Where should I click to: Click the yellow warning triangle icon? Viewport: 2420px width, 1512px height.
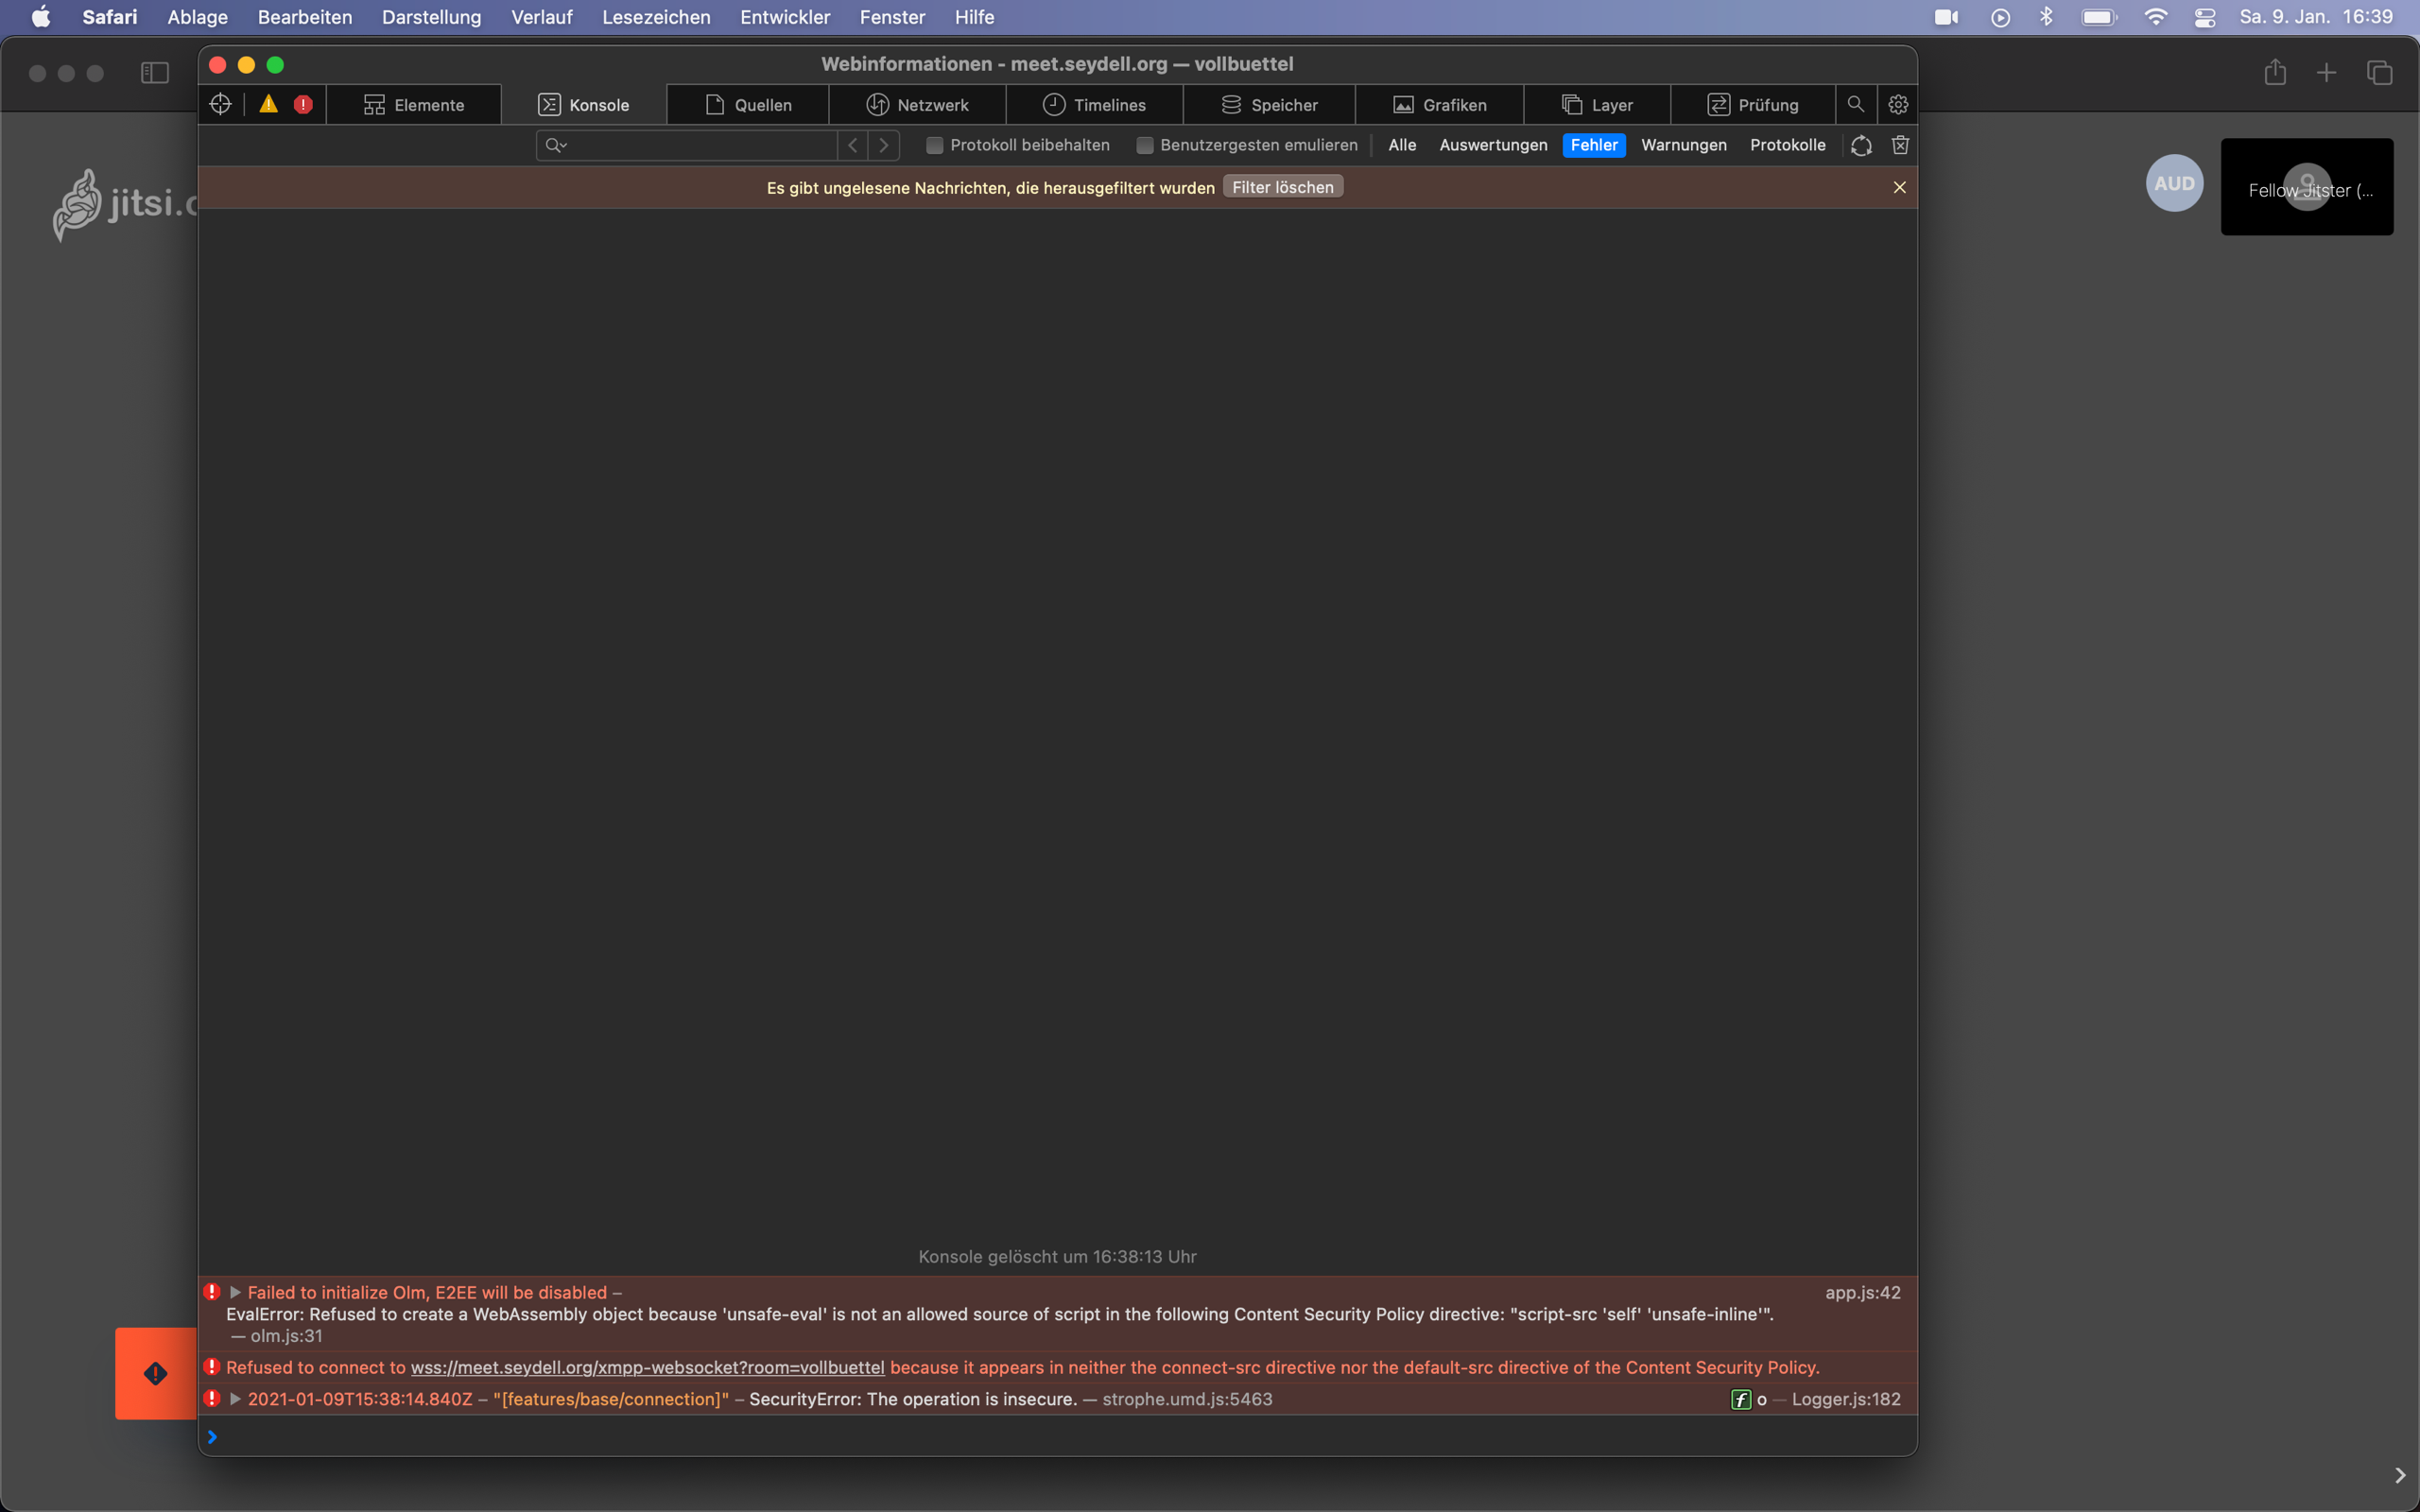pos(268,104)
